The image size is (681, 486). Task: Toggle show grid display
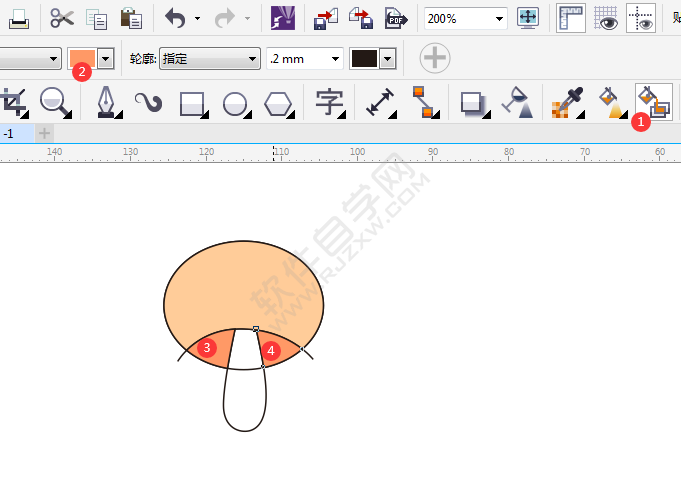click(606, 18)
